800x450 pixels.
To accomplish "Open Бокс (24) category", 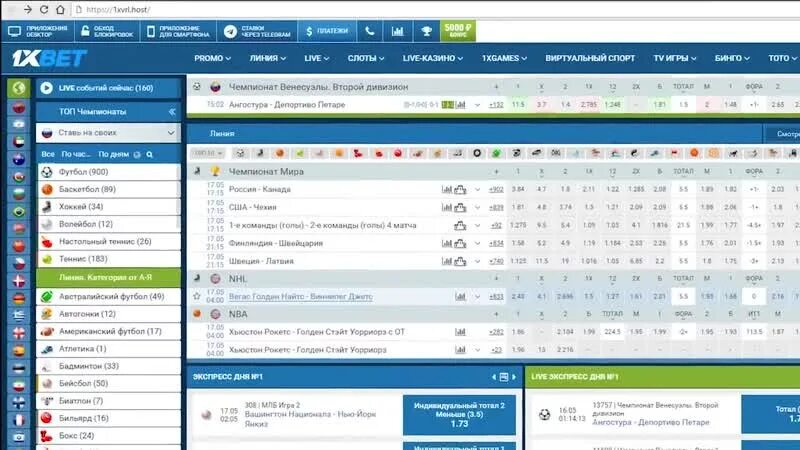I will [x=109, y=436].
